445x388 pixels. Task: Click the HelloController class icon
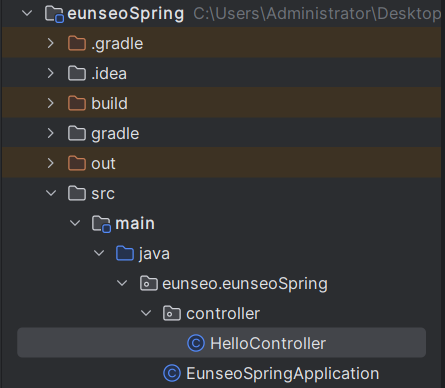point(196,343)
